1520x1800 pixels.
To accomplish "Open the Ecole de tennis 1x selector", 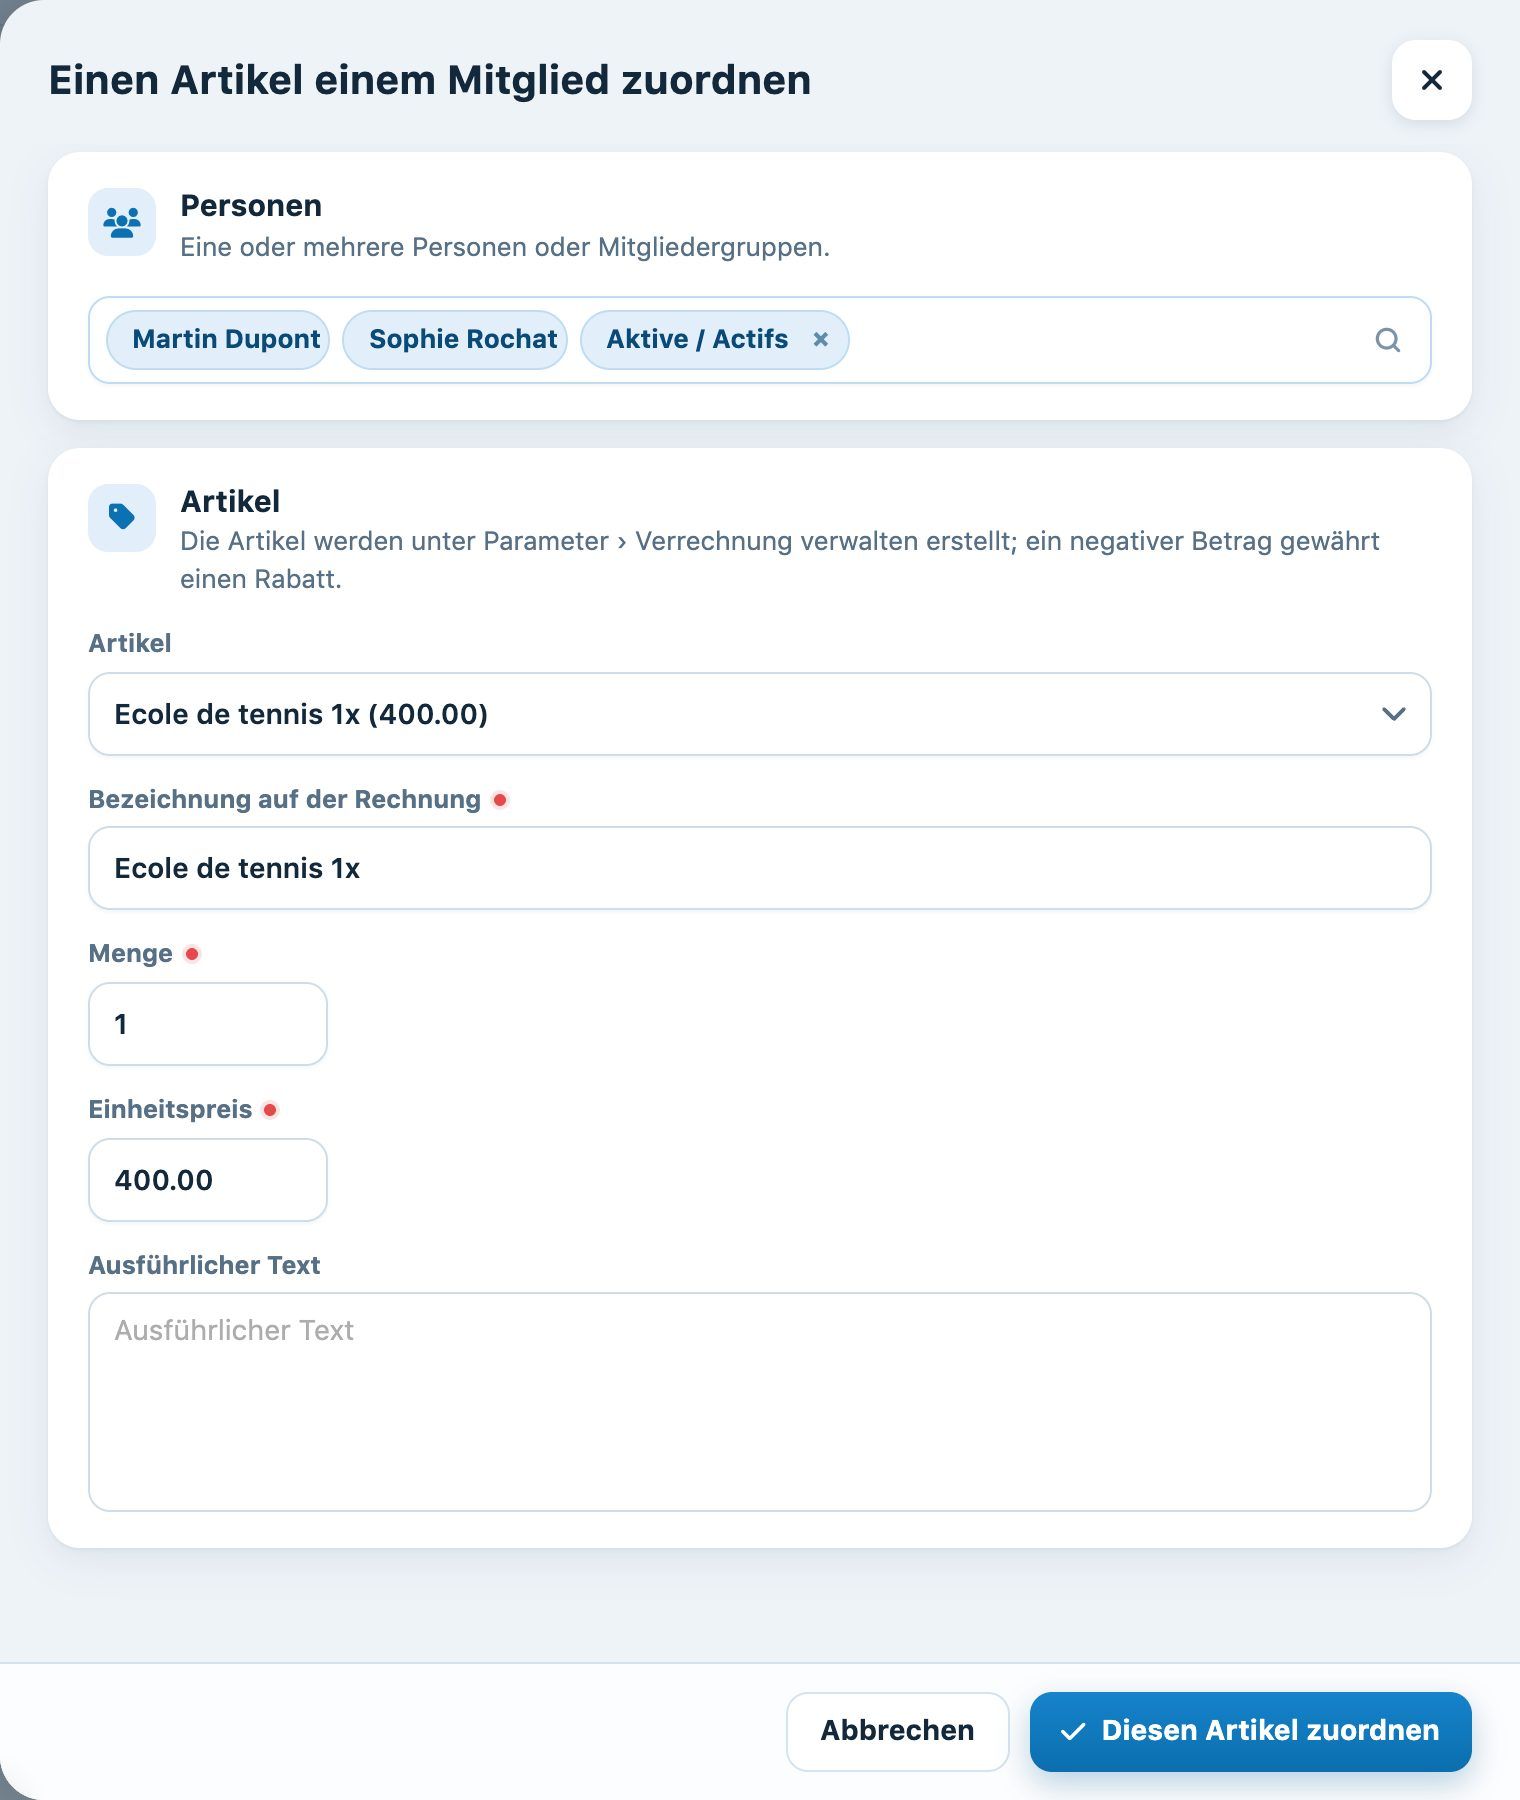I will click(760, 714).
